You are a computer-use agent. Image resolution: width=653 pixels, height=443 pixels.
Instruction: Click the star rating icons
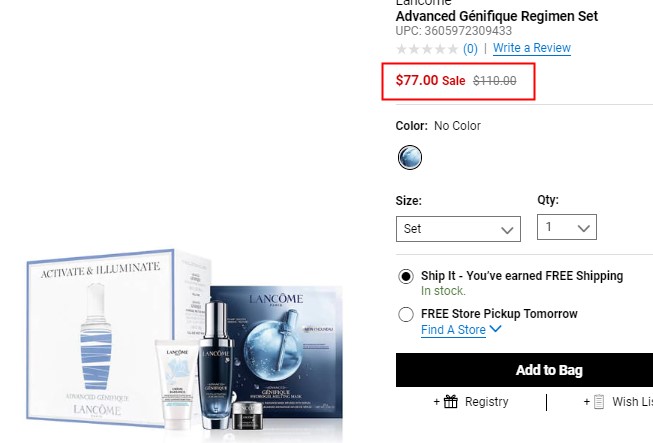tap(427, 49)
